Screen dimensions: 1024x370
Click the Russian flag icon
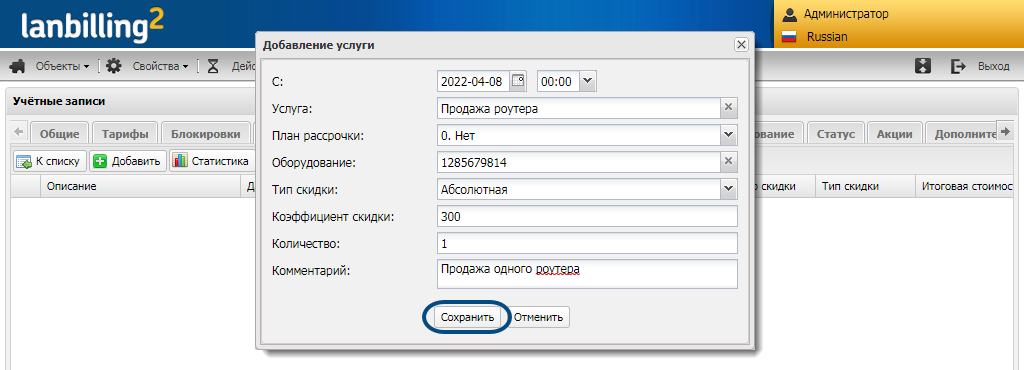coord(790,37)
